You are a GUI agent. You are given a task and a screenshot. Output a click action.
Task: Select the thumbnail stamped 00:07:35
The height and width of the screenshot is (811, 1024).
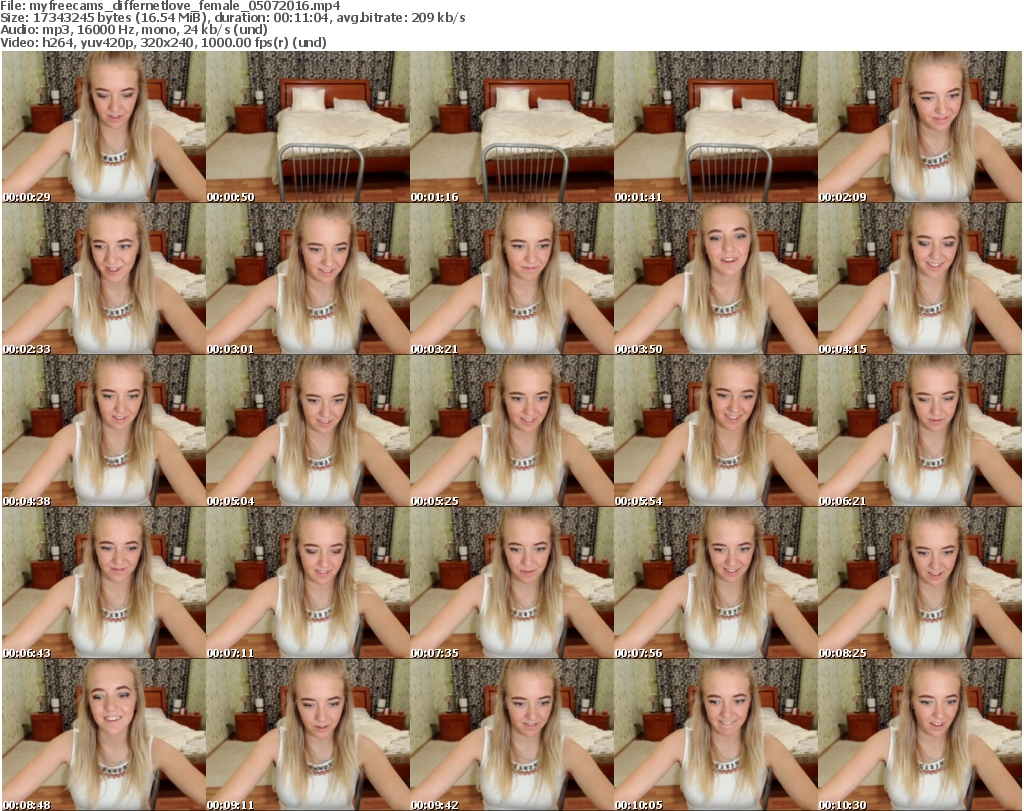(x=511, y=583)
